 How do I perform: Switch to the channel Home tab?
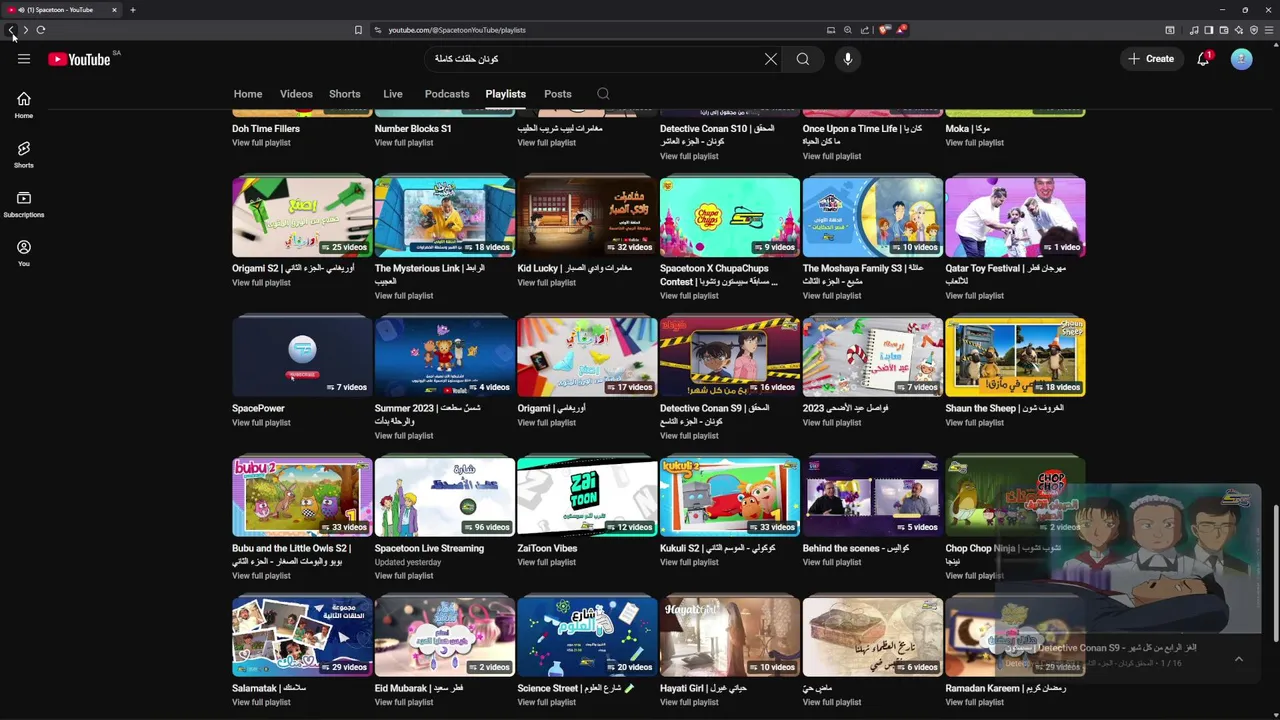click(248, 94)
